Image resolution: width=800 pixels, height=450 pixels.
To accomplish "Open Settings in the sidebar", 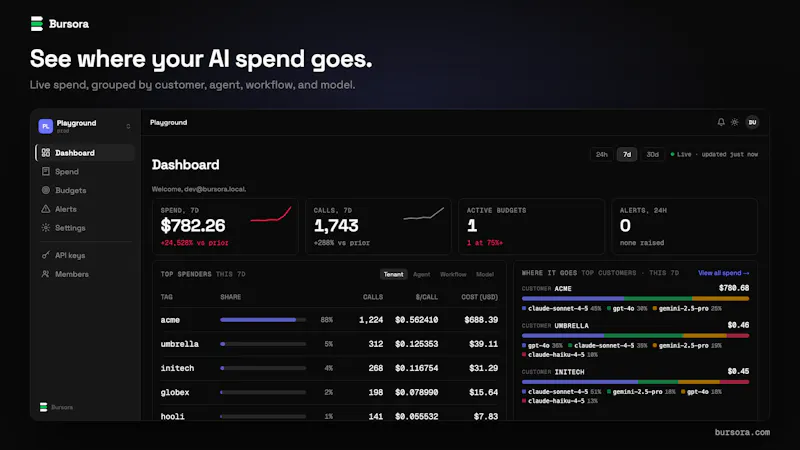I will pos(85,228).
